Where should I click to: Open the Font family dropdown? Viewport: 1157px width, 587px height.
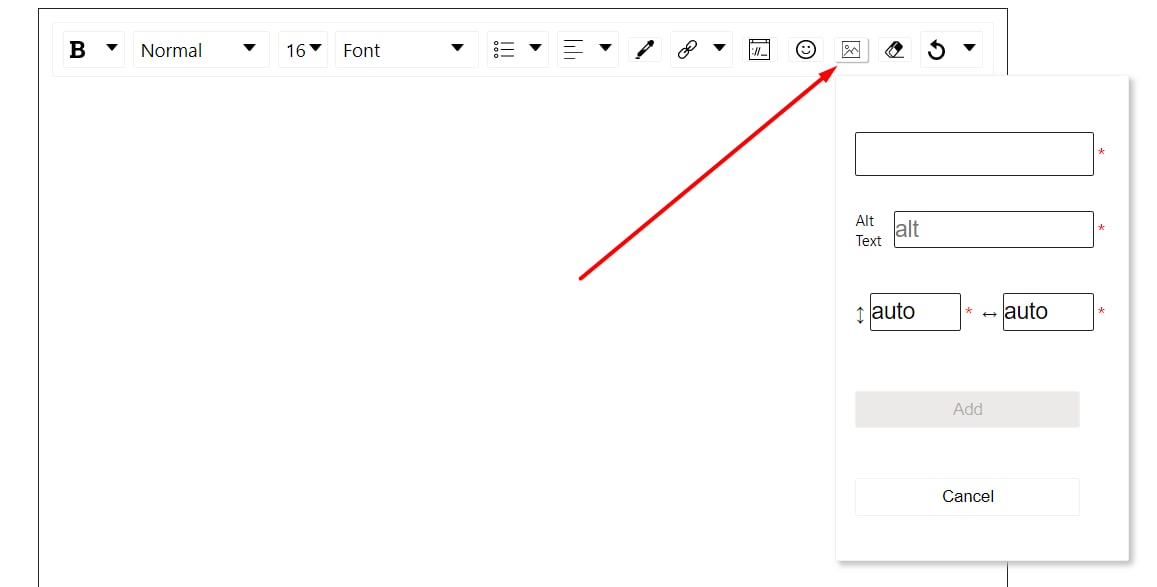point(407,49)
